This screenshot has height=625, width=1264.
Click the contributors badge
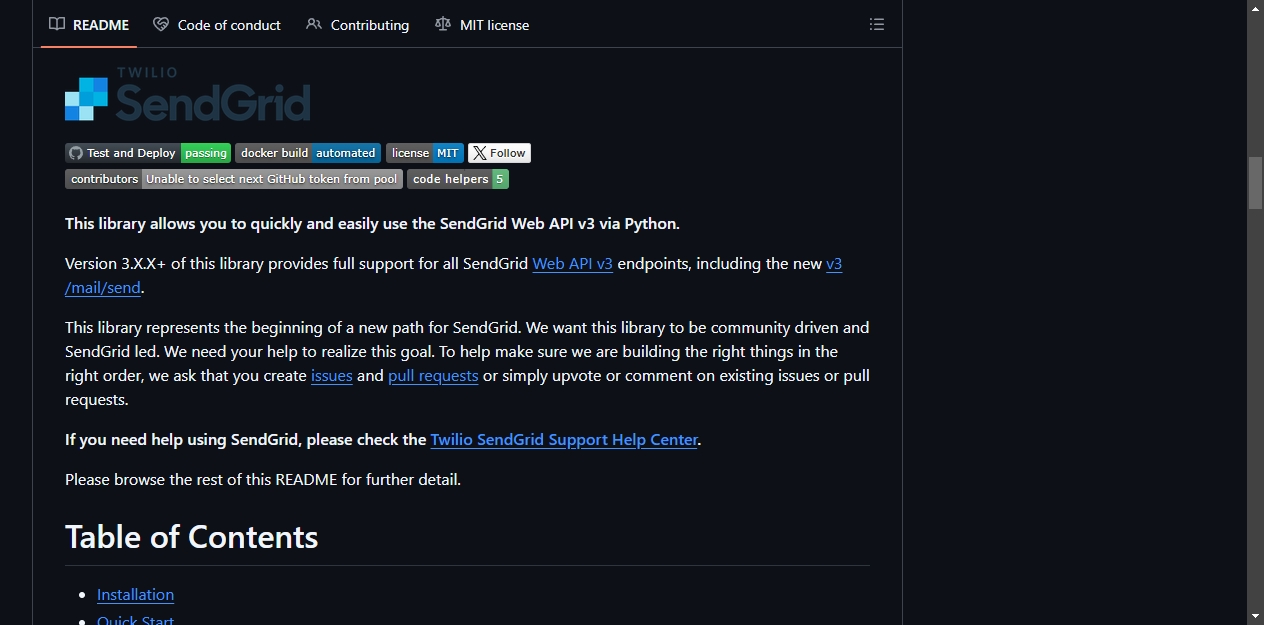234,179
